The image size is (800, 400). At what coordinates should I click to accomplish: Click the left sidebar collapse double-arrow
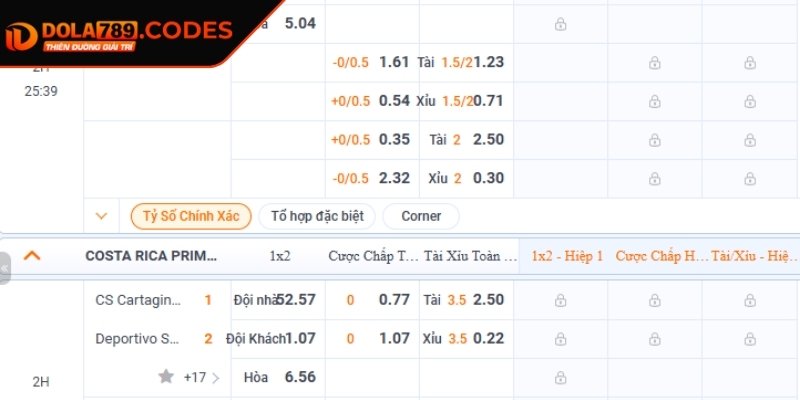(5, 268)
